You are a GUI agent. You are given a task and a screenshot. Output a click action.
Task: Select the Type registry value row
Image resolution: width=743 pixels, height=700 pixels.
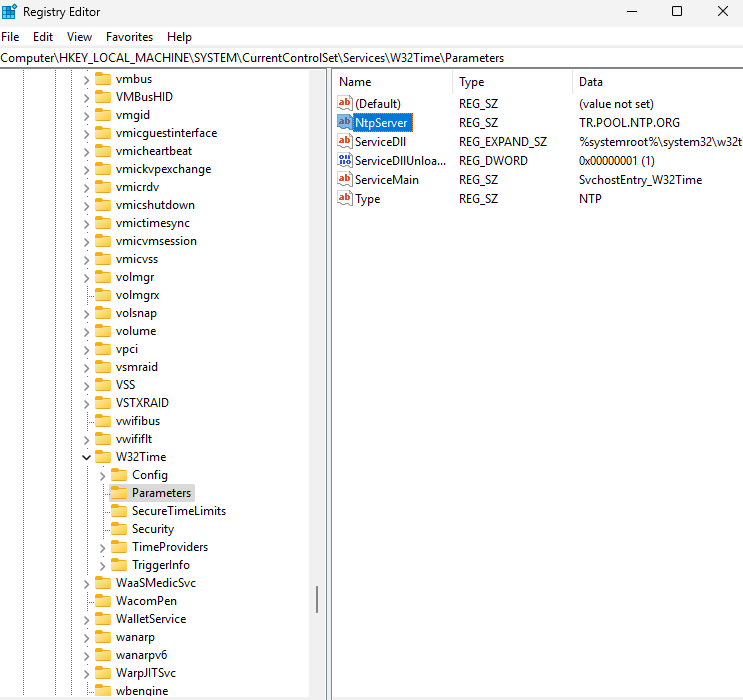pyautogui.click(x=367, y=198)
